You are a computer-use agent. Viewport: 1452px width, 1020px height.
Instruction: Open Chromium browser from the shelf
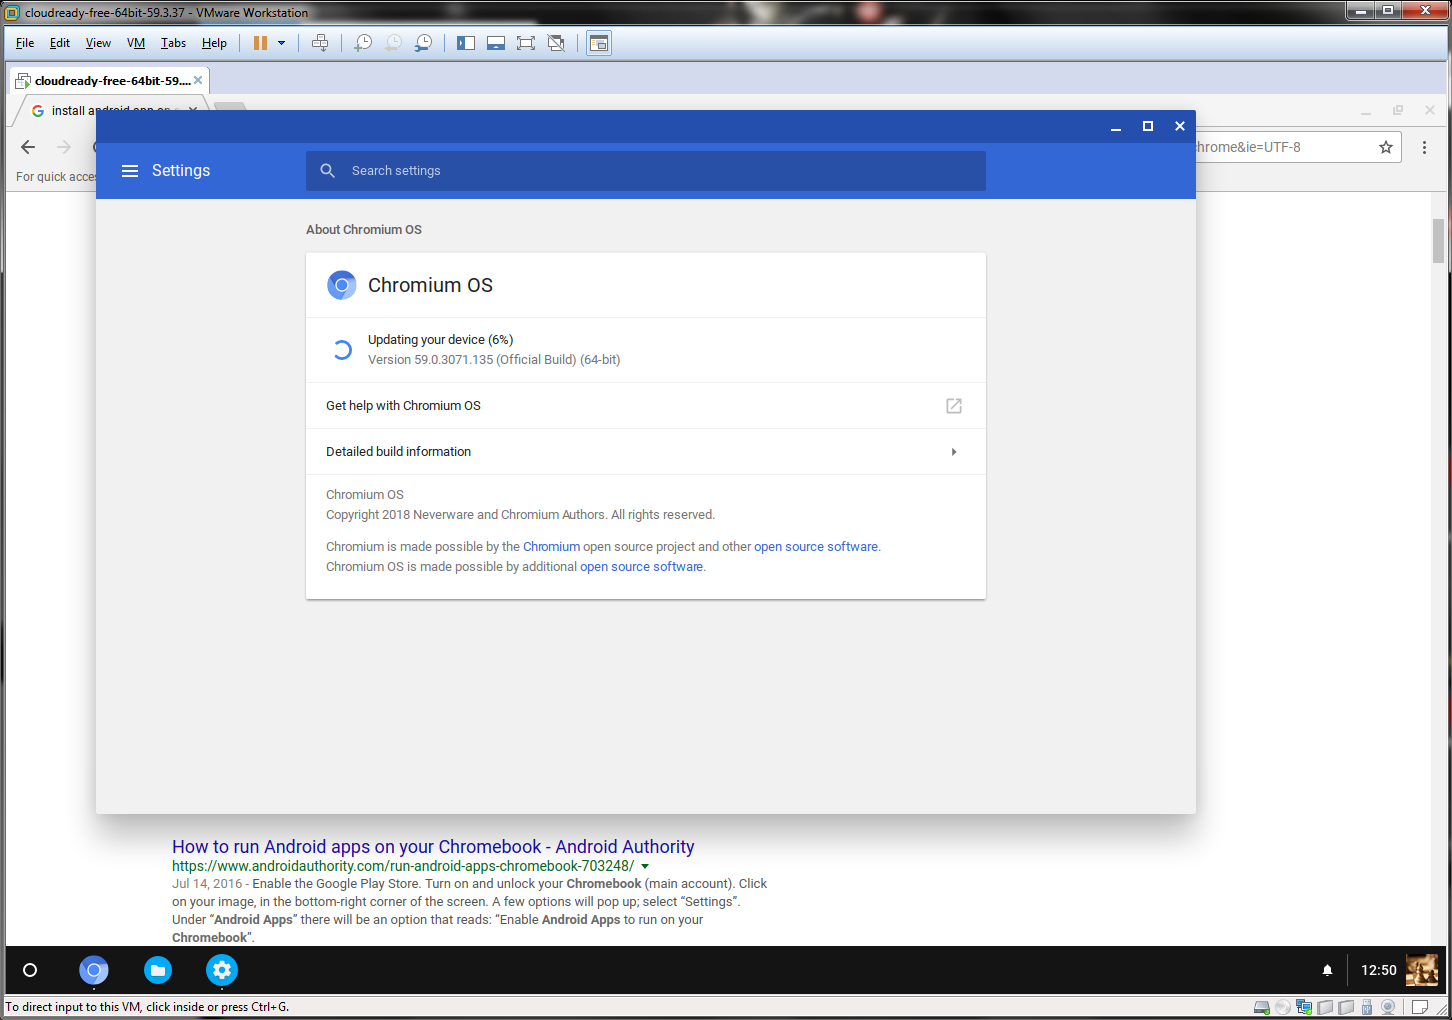94,970
